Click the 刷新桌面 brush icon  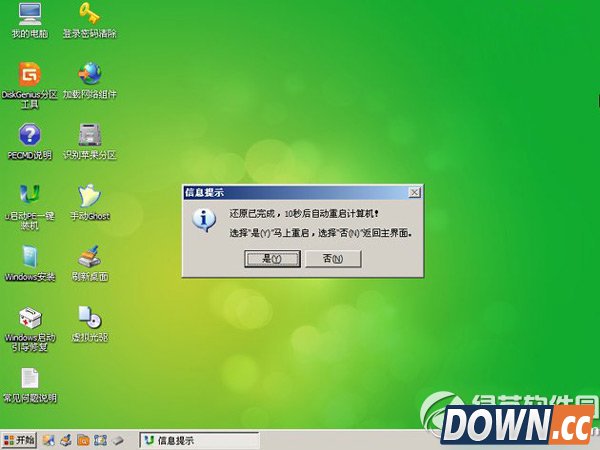click(x=90, y=263)
